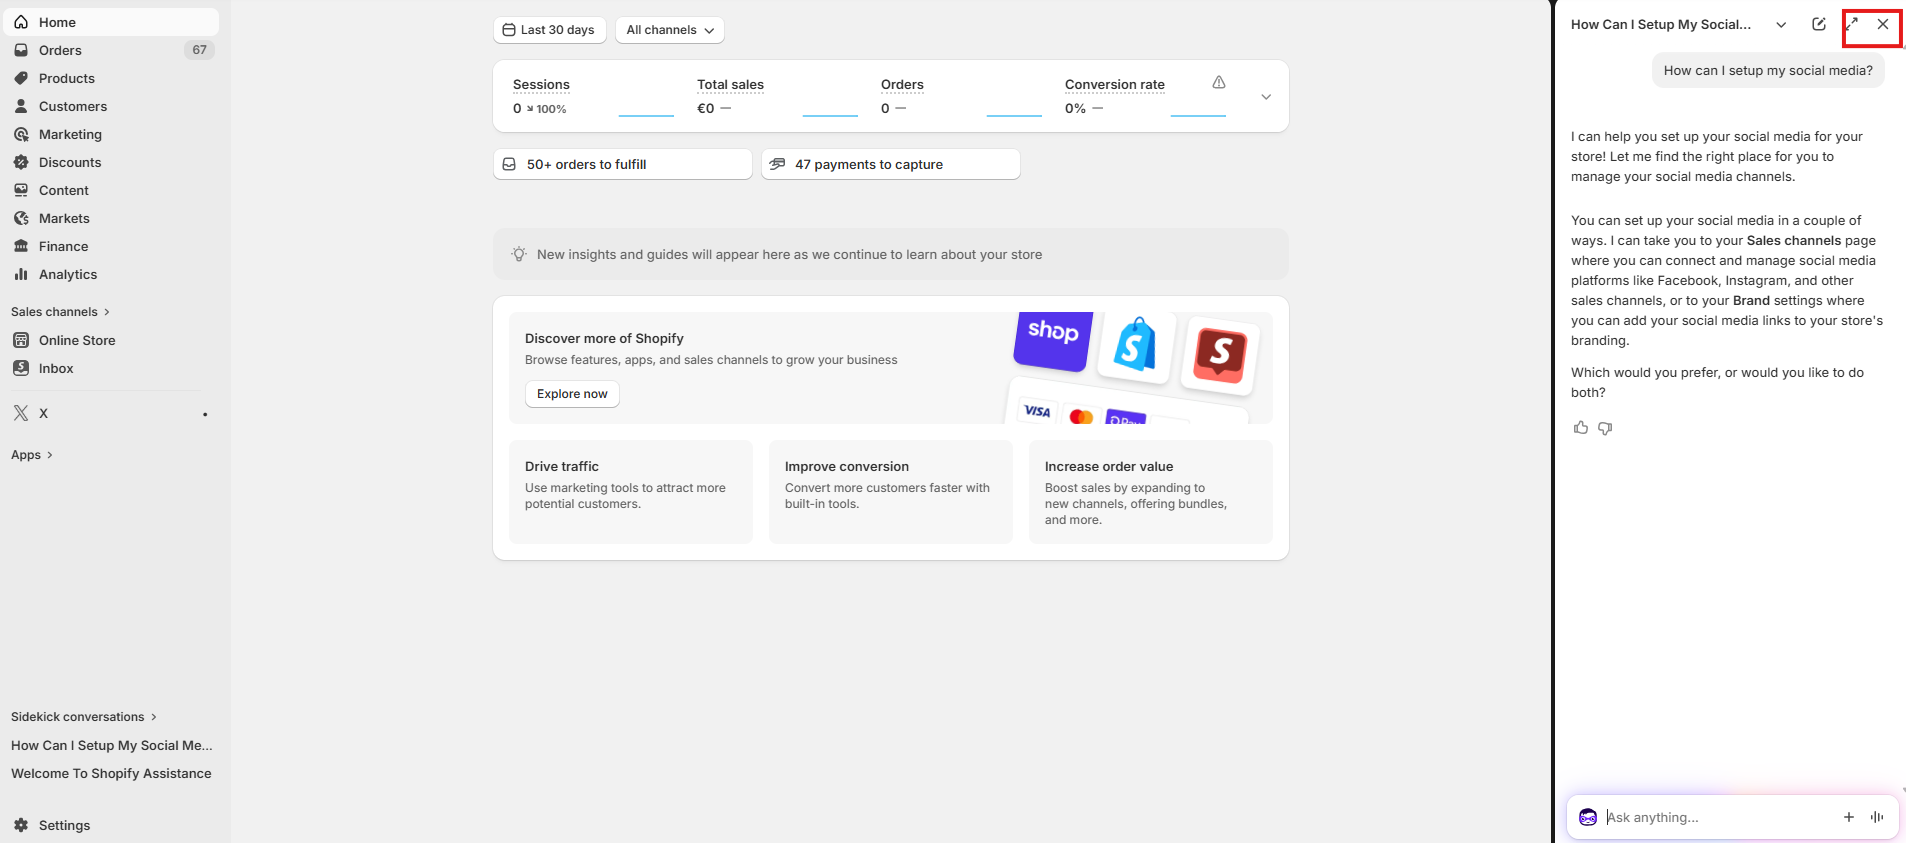
Task: Open 'How Can I Setup My Social Me...' conversation
Action: click(112, 745)
